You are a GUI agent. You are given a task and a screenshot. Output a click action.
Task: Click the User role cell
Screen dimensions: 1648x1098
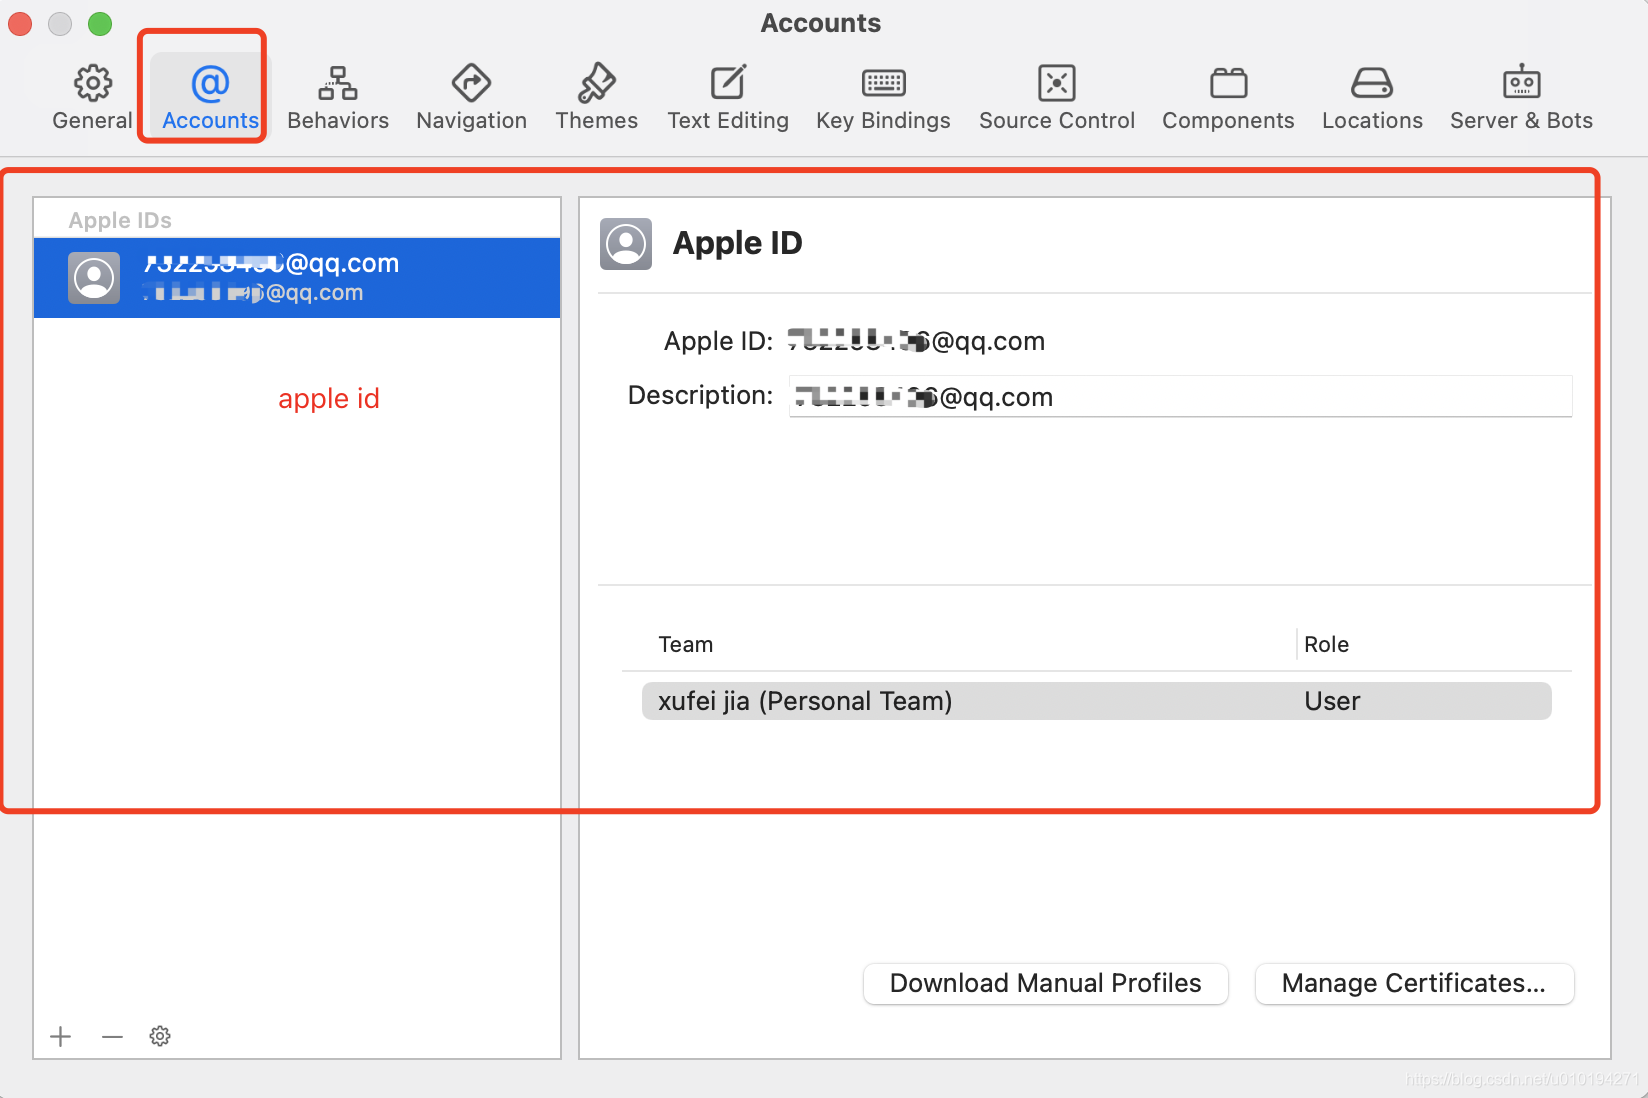(1332, 701)
